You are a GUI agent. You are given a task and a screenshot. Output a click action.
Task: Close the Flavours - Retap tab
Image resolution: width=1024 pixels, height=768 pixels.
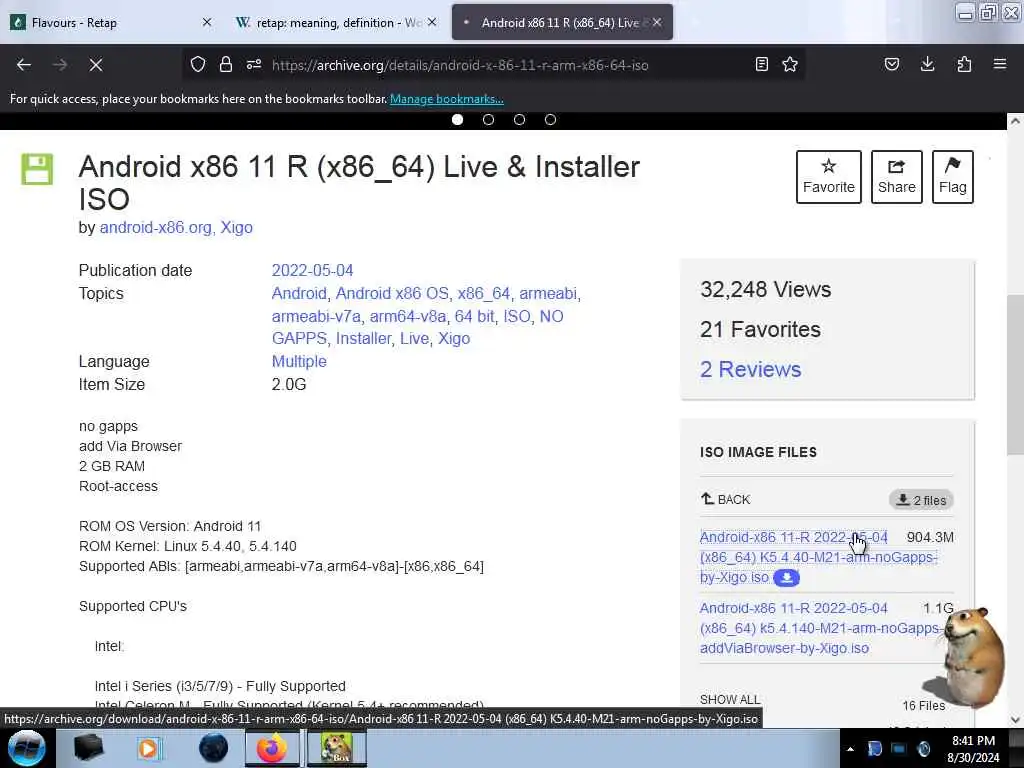pos(207,22)
